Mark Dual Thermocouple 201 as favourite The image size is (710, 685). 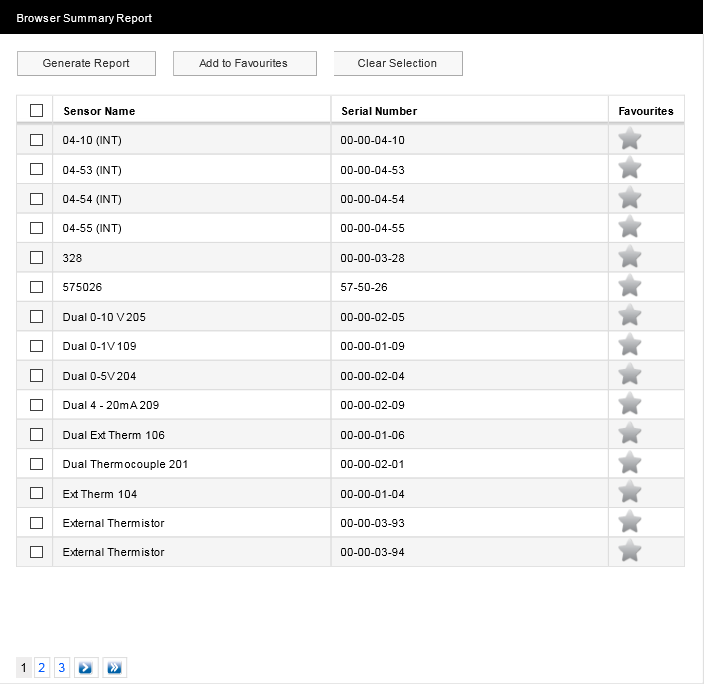tap(629, 463)
